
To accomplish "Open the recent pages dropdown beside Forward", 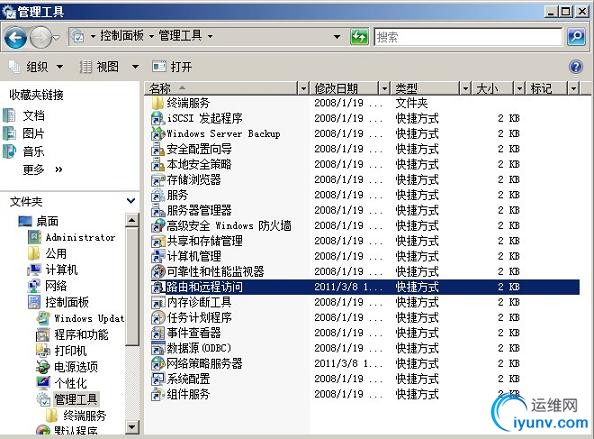I will point(57,37).
